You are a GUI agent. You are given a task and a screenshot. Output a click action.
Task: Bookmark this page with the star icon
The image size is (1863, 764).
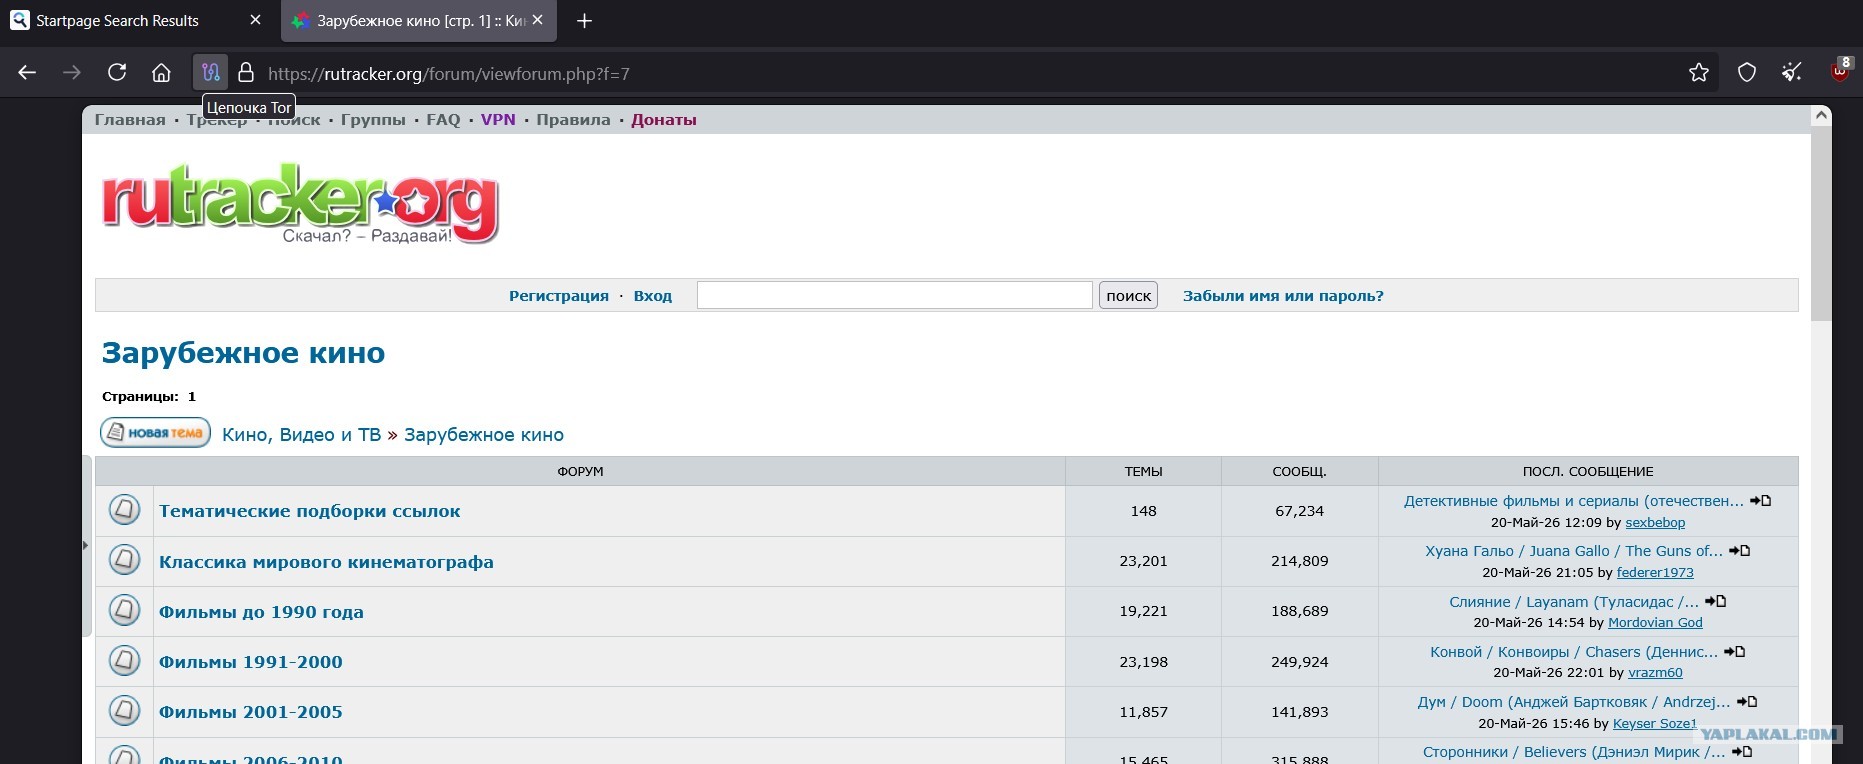[1699, 73]
